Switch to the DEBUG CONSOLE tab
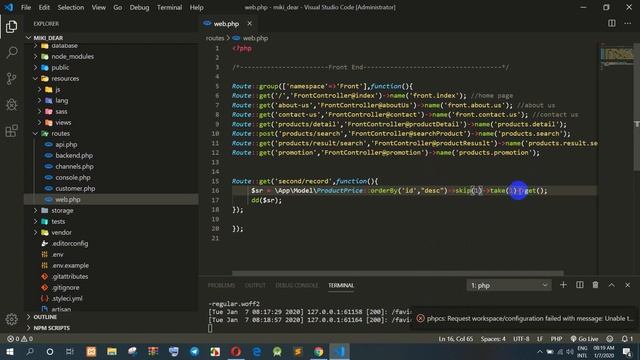 tap(296, 285)
